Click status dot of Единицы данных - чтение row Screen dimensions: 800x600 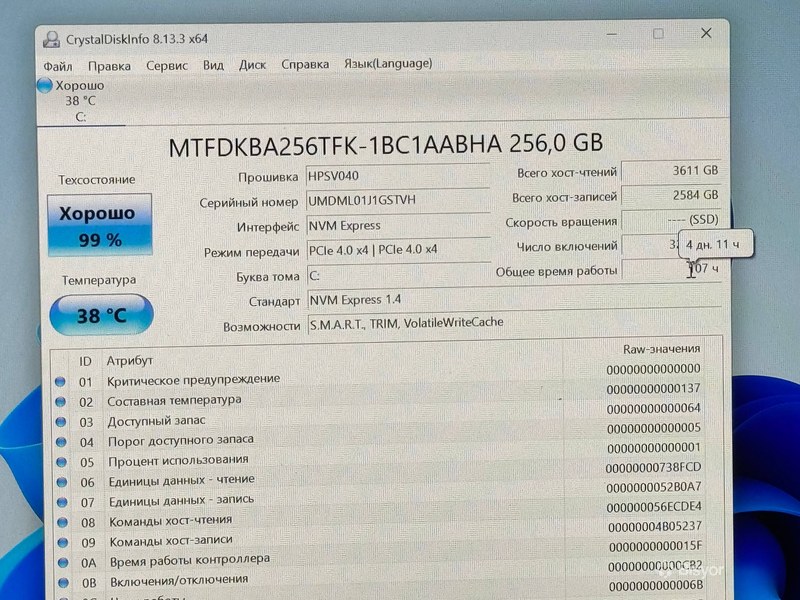(x=62, y=482)
